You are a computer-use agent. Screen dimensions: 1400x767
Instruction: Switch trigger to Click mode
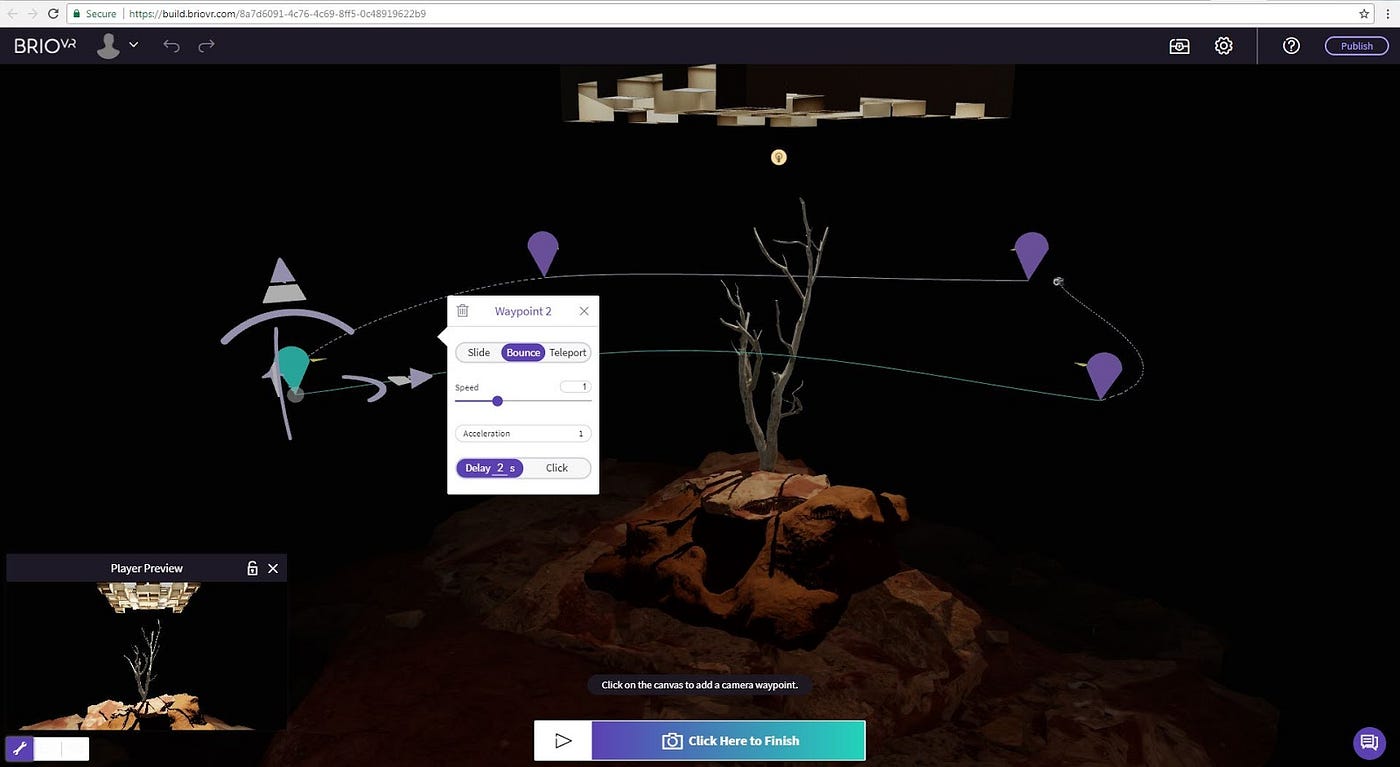tap(557, 468)
